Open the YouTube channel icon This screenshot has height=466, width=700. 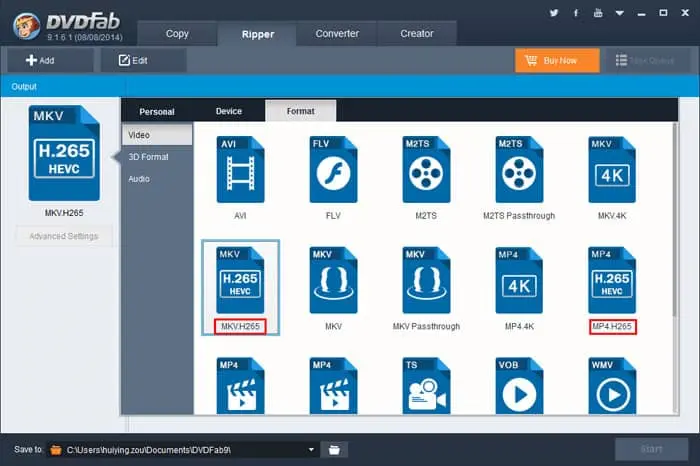[597, 14]
